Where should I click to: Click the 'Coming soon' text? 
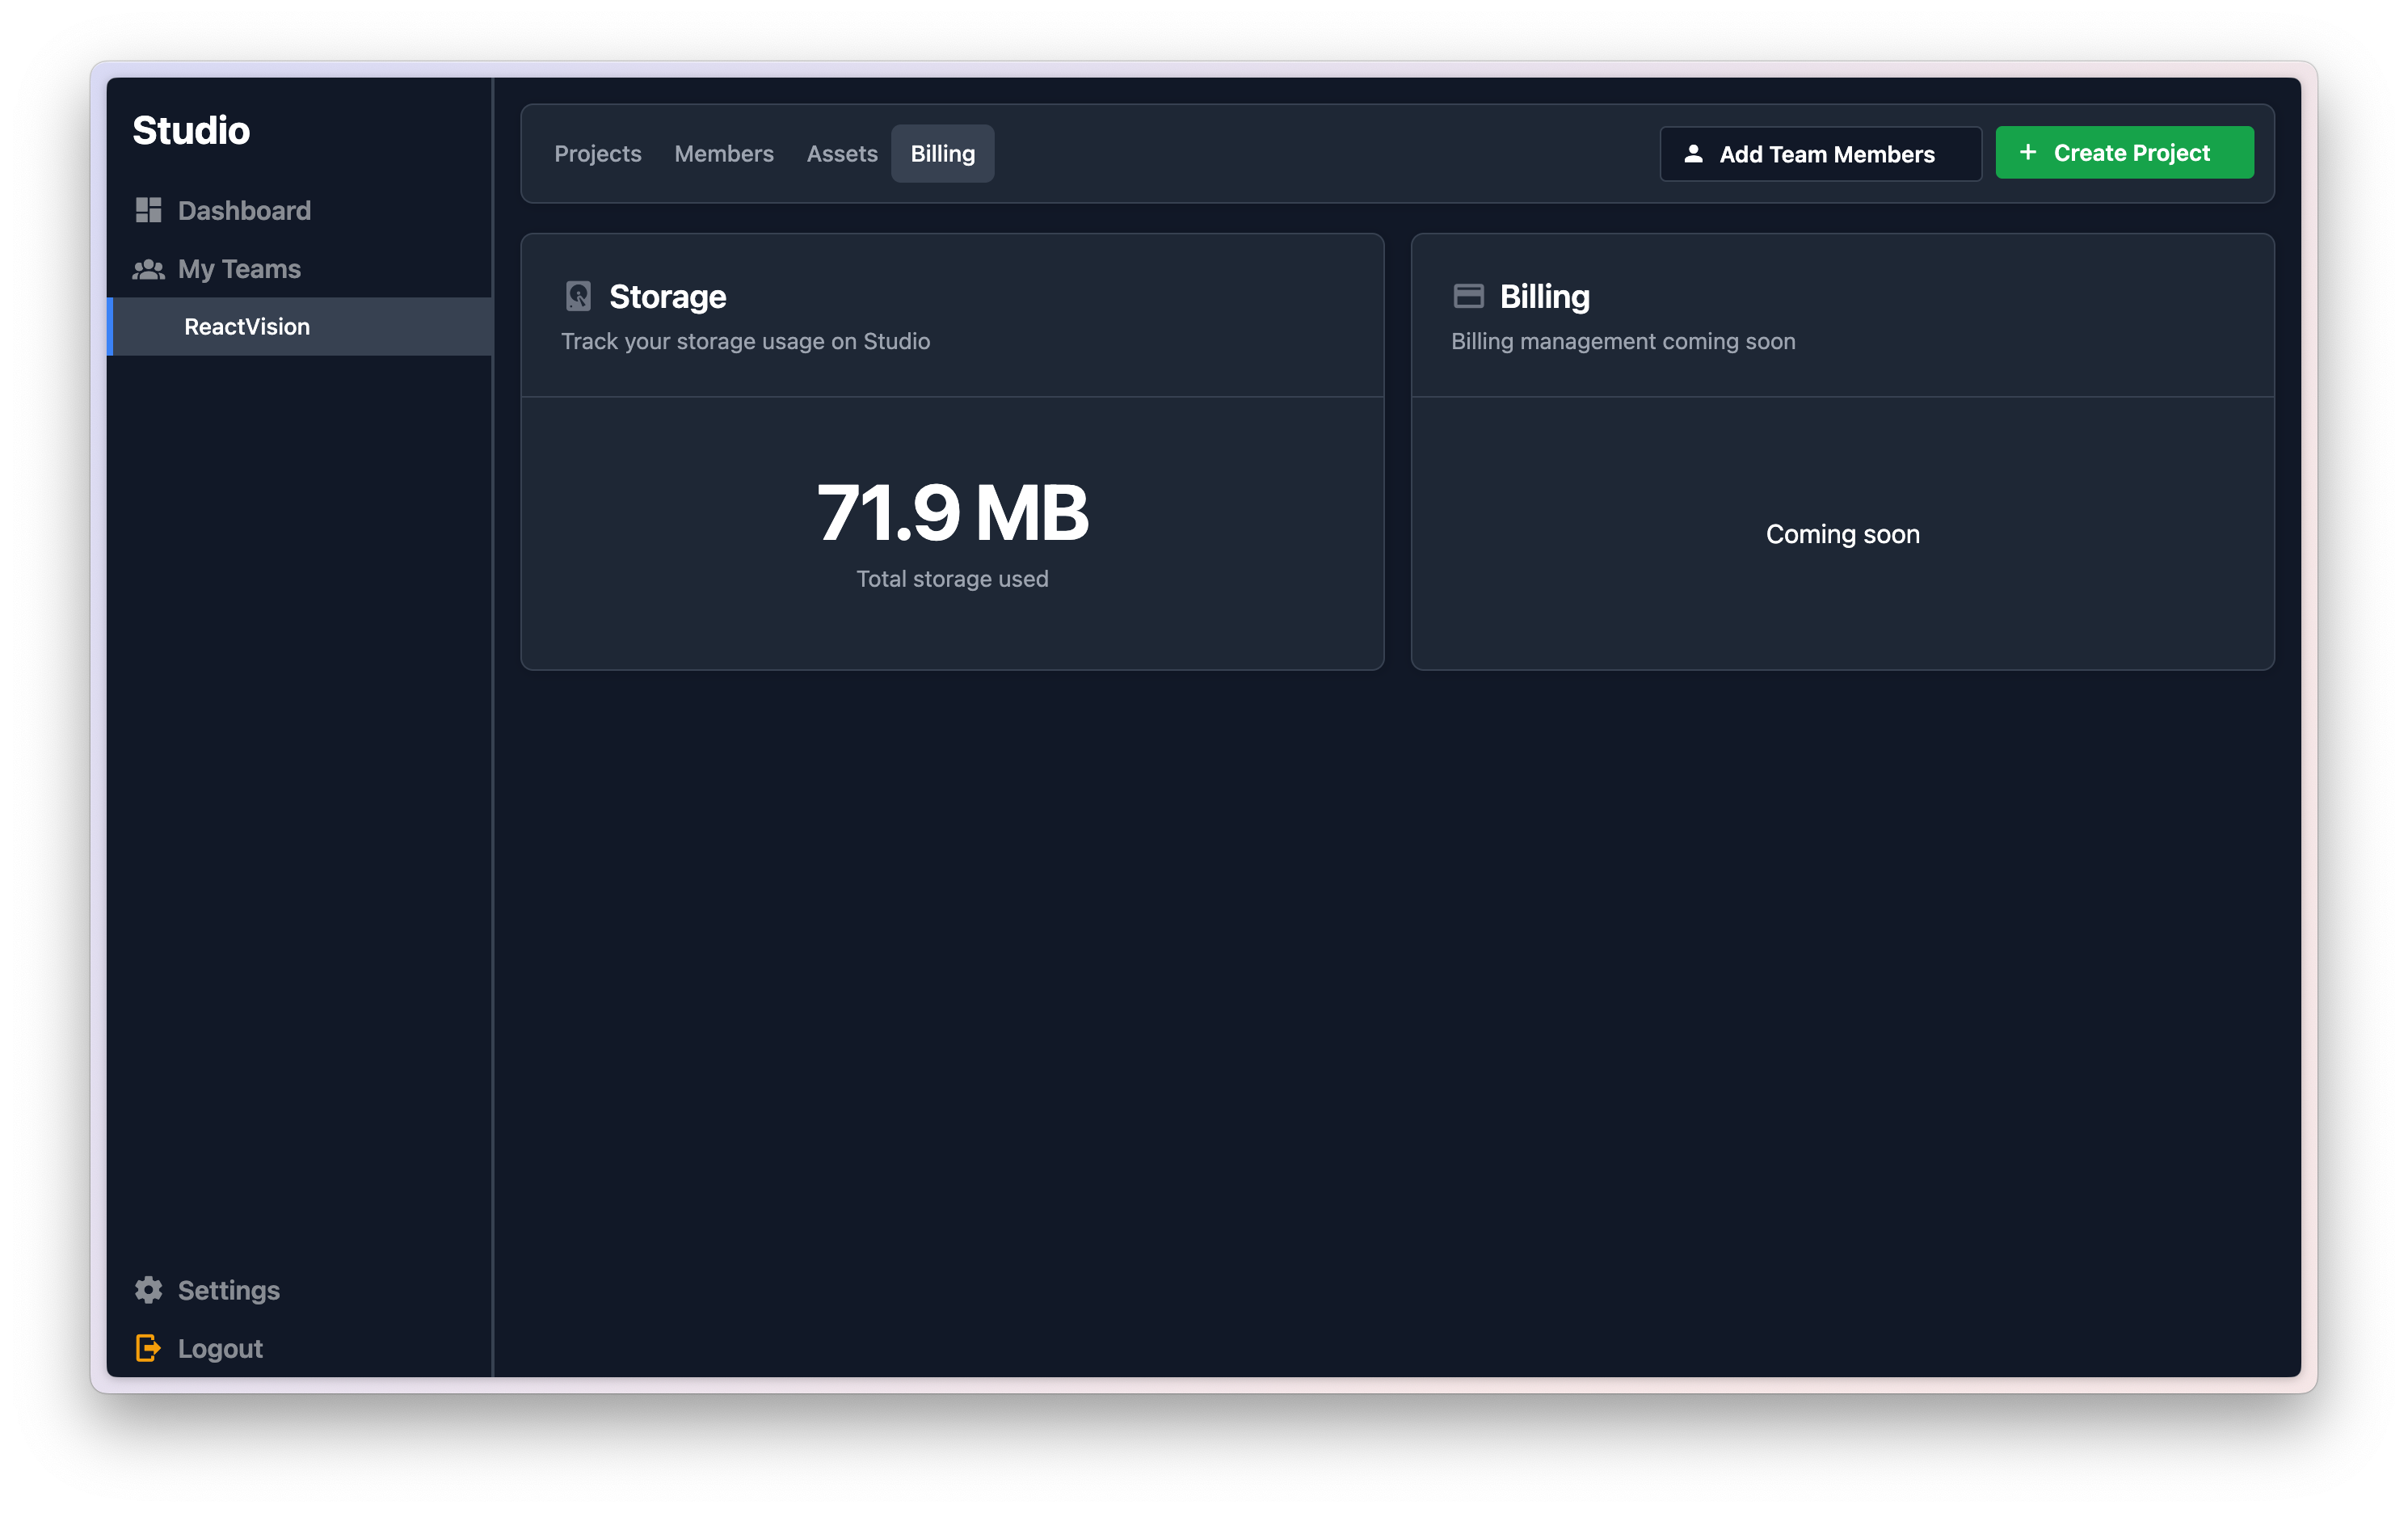coord(1842,534)
